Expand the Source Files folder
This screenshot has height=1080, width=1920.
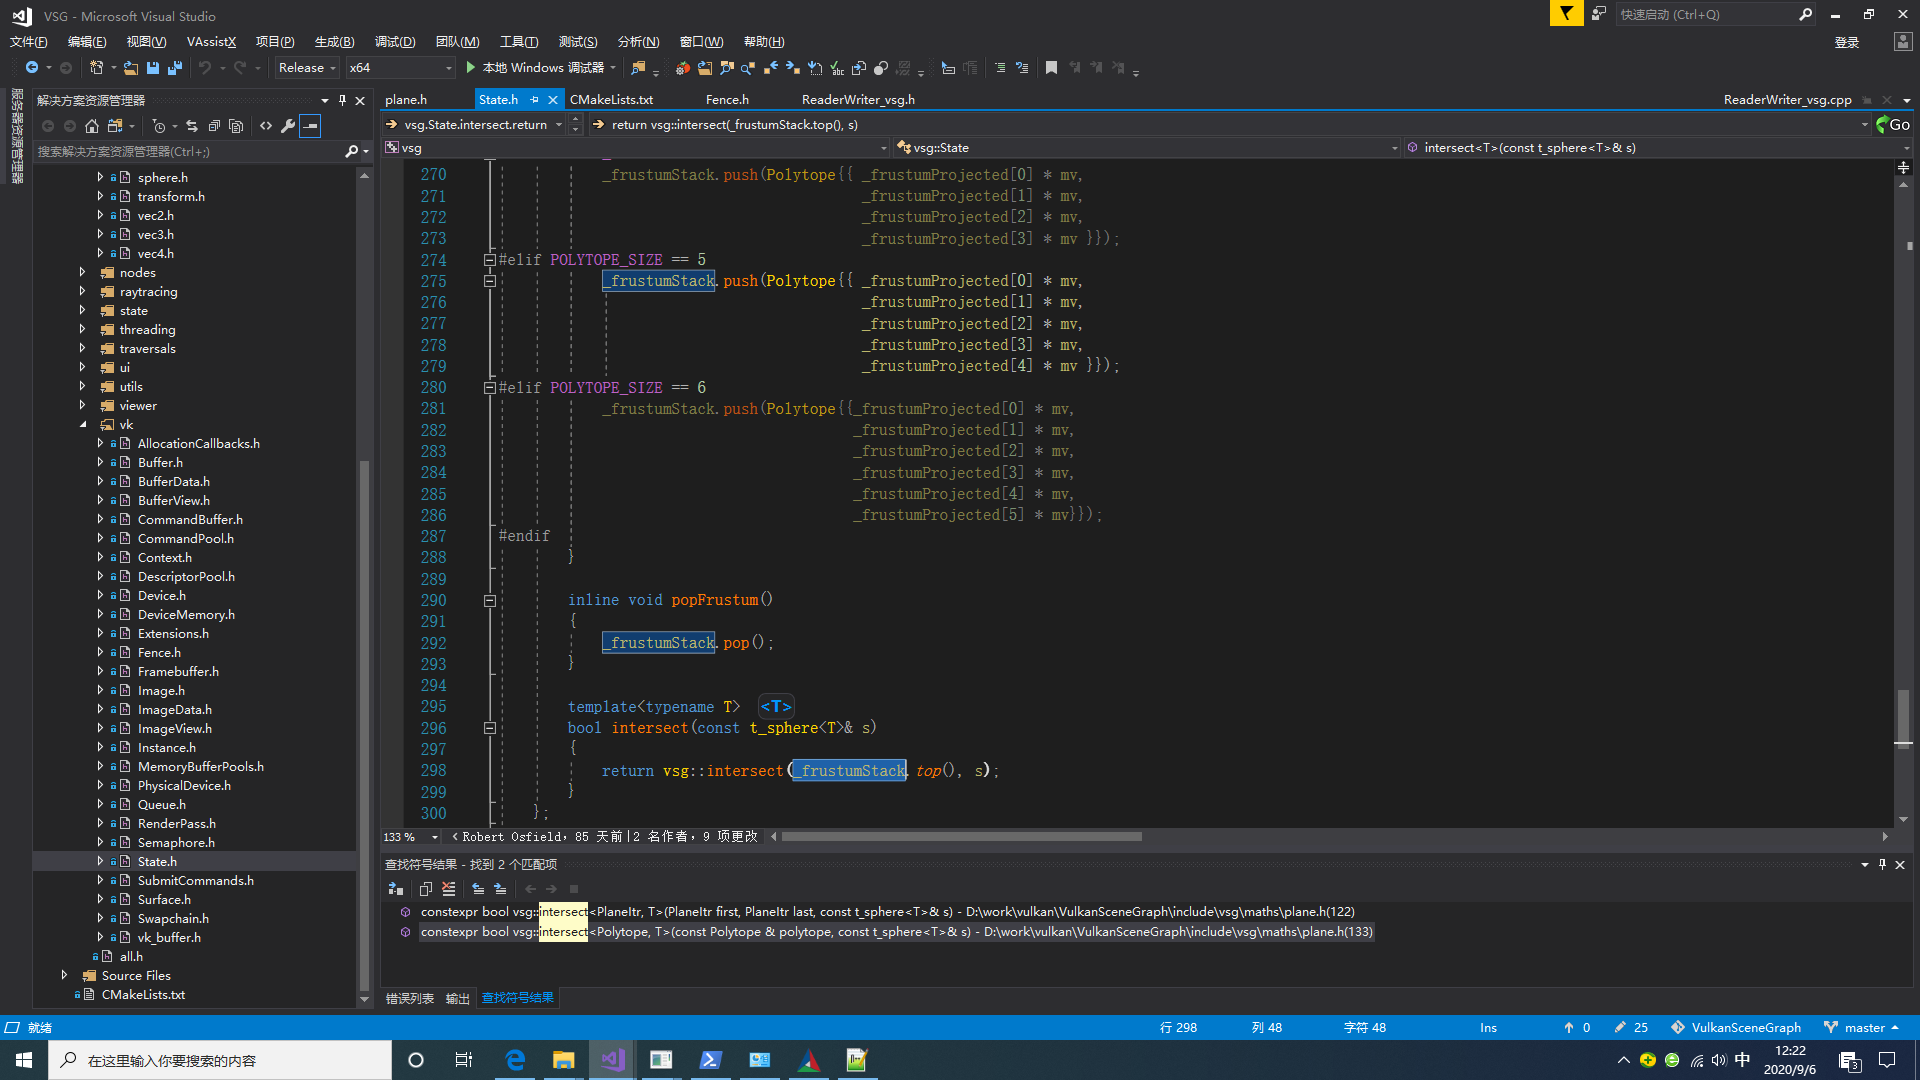[65, 976]
